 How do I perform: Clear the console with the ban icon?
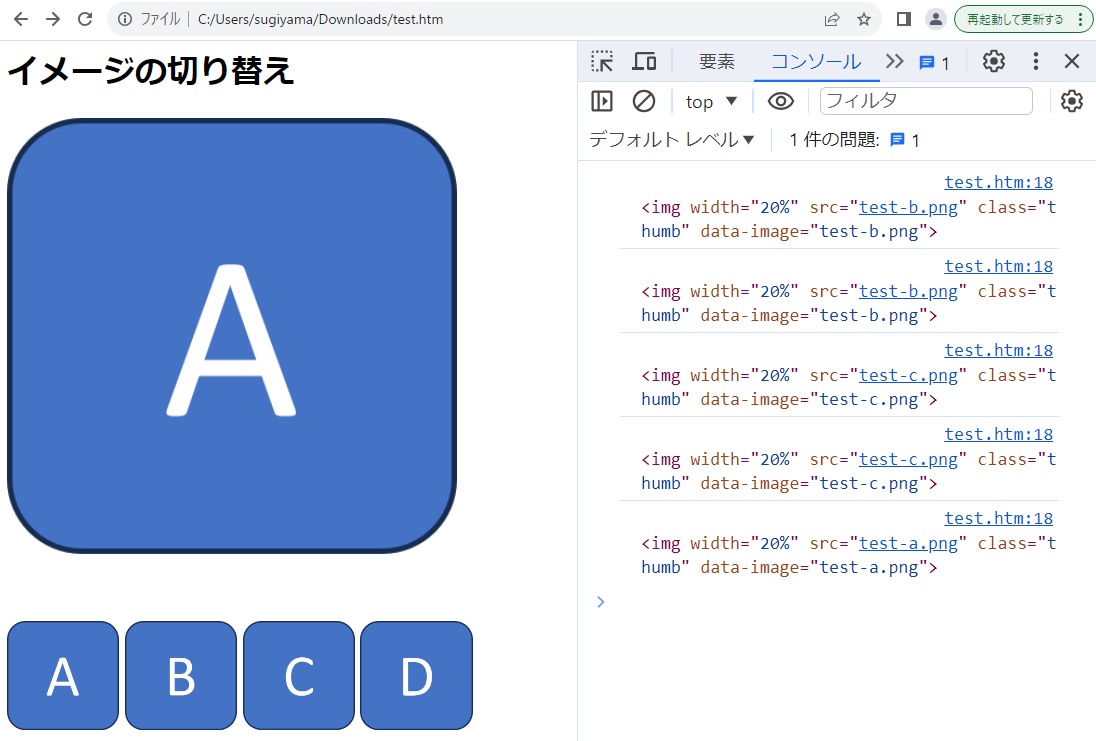point(644,101)
